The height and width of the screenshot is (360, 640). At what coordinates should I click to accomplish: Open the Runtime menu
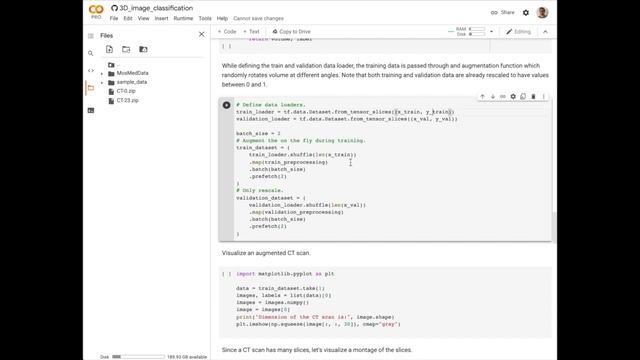coord(183,18)
